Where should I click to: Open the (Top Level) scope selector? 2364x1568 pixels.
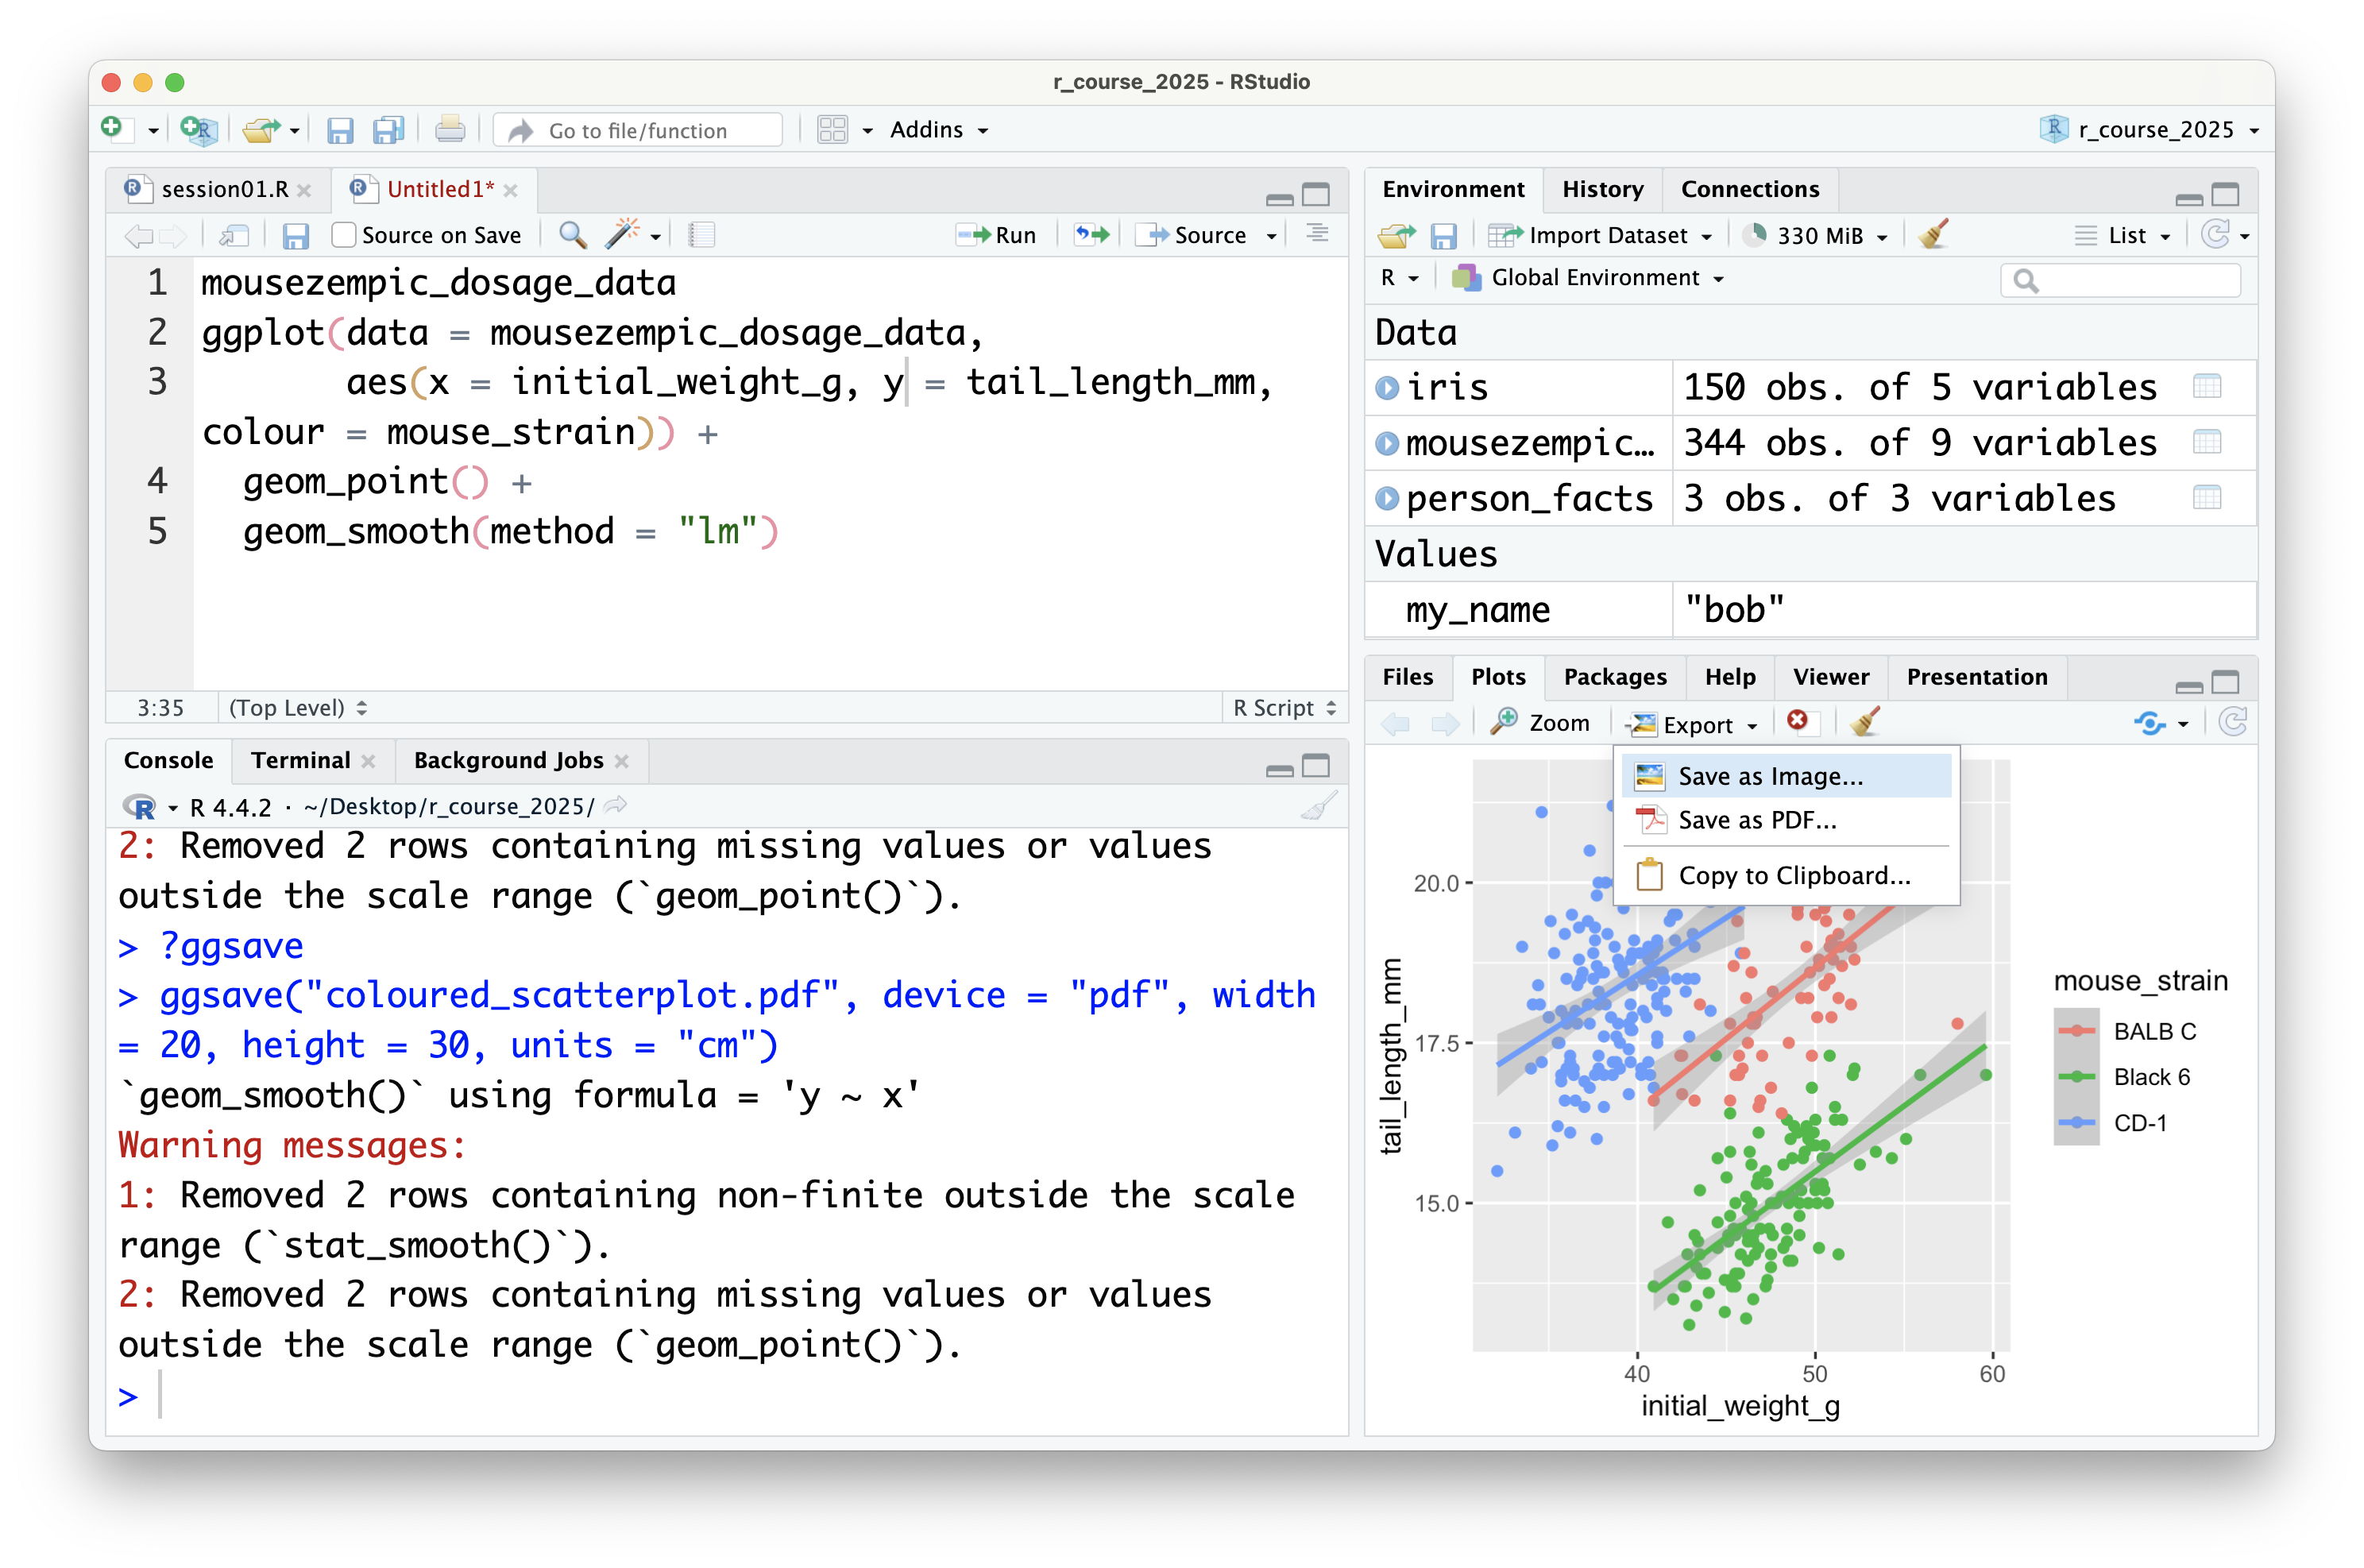coord(298,708)
